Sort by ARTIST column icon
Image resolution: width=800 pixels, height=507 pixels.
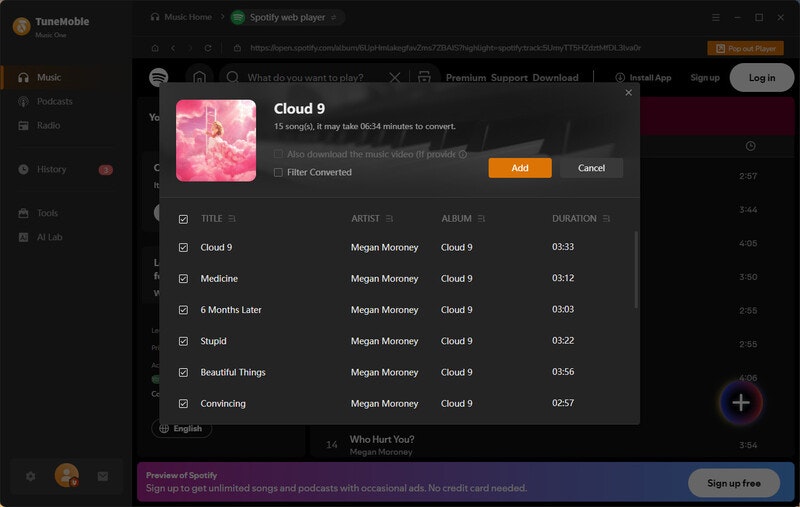tap(390, 219)
